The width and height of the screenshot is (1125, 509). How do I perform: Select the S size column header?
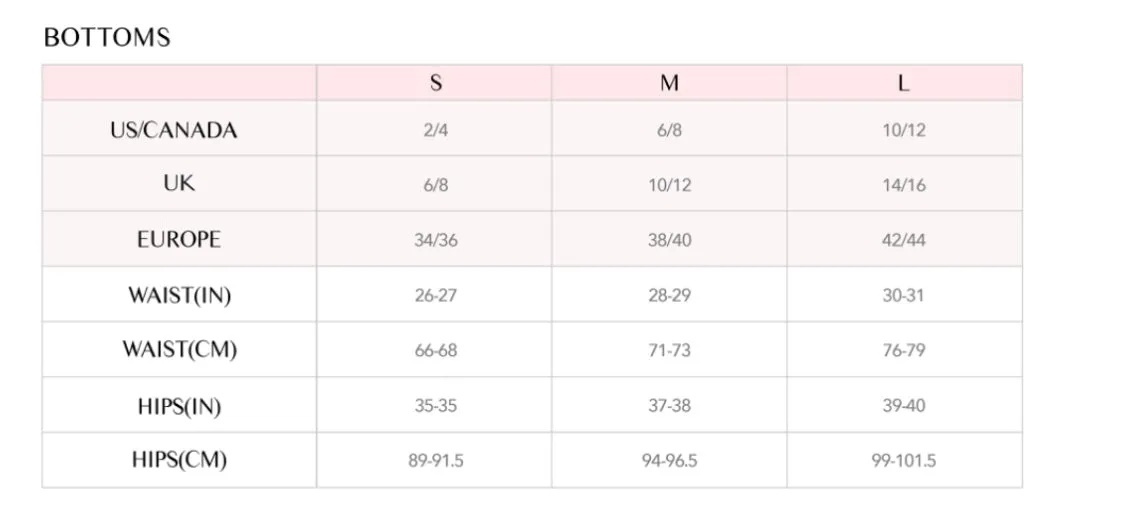click(436, 83)
